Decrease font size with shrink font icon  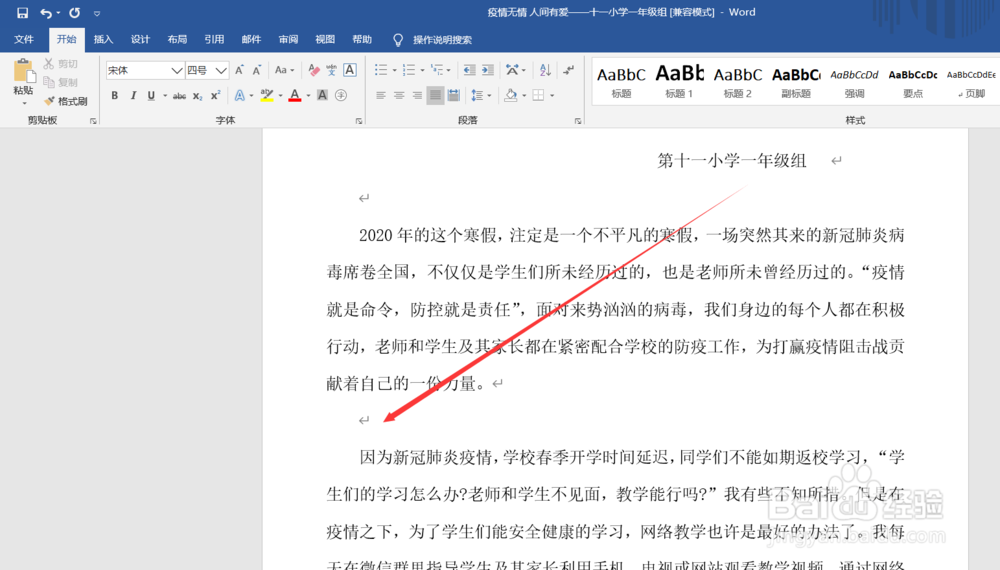256,70
